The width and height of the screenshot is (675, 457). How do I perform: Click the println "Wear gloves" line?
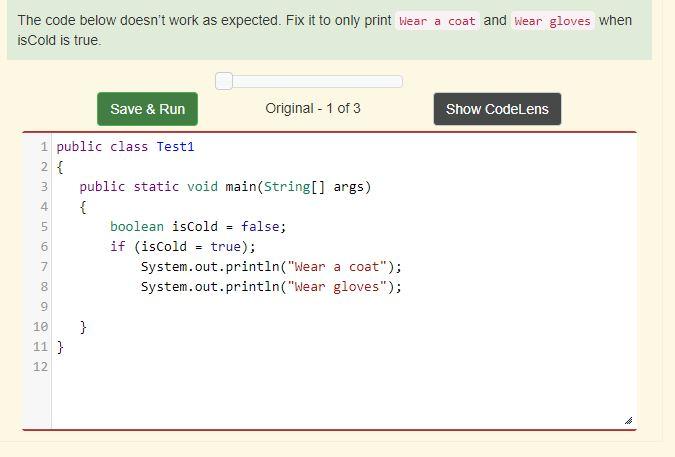pos(271,287)
